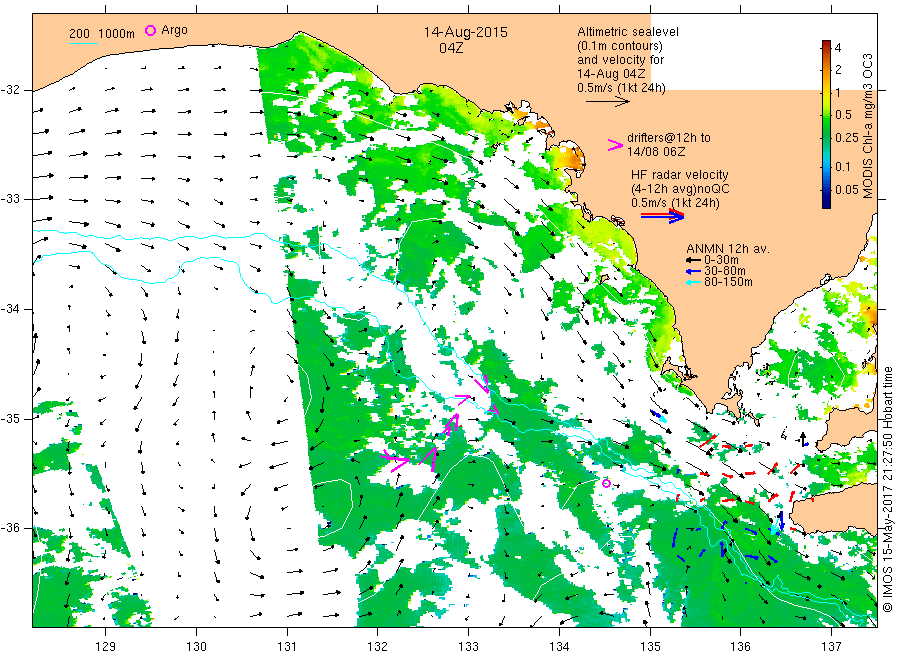Click the blue 30-80m ANMN arrow symbol
Screen dimensions: 900x660
[694, 271]
